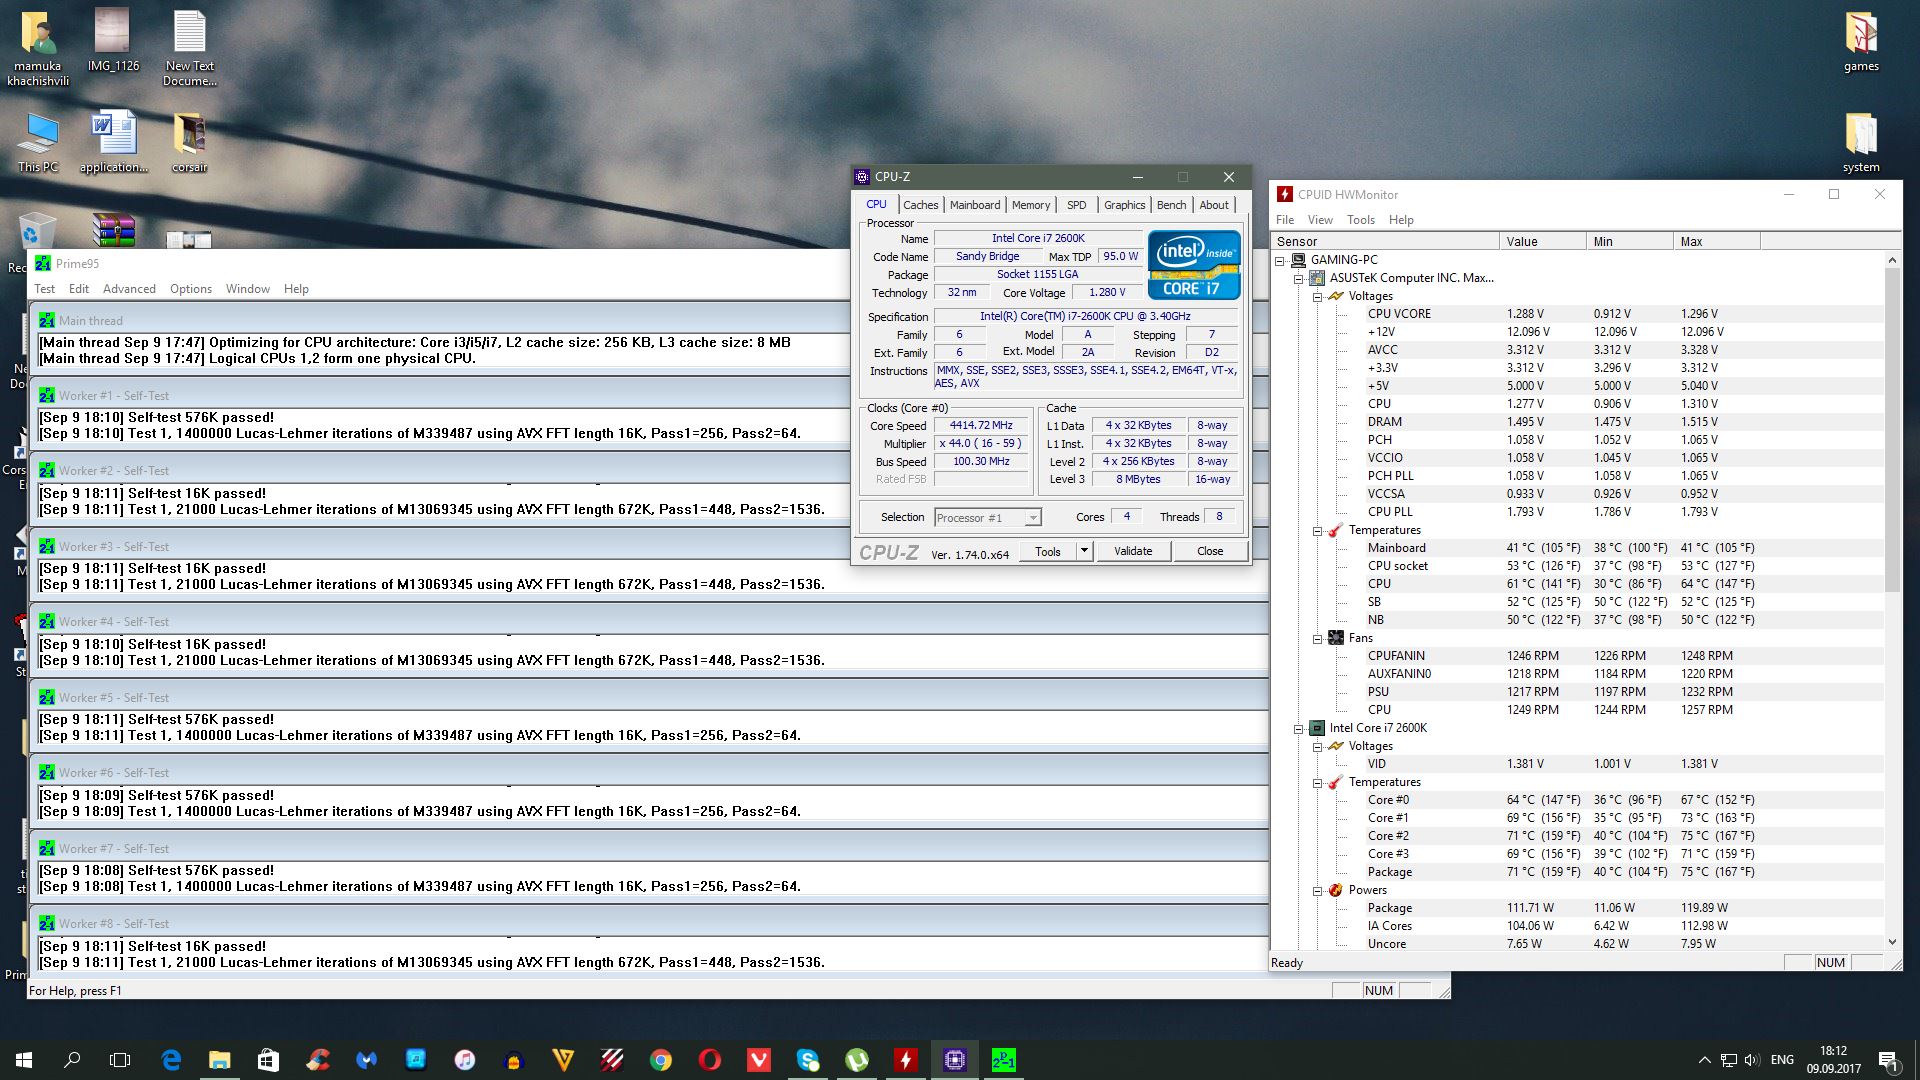This screenshot has width=1920, height=1080.
Task: Open View menu in HWMonitor
Action: 1320,220
